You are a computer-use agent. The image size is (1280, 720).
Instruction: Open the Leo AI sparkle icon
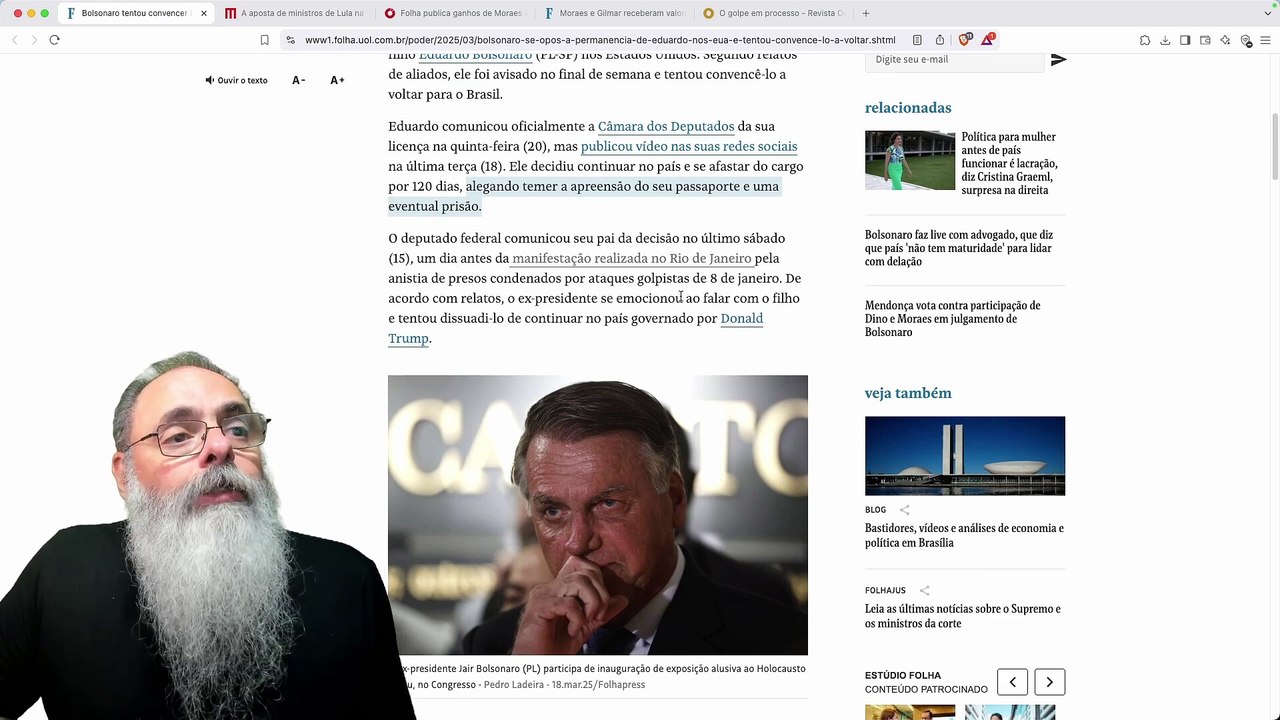point(1225,40)
